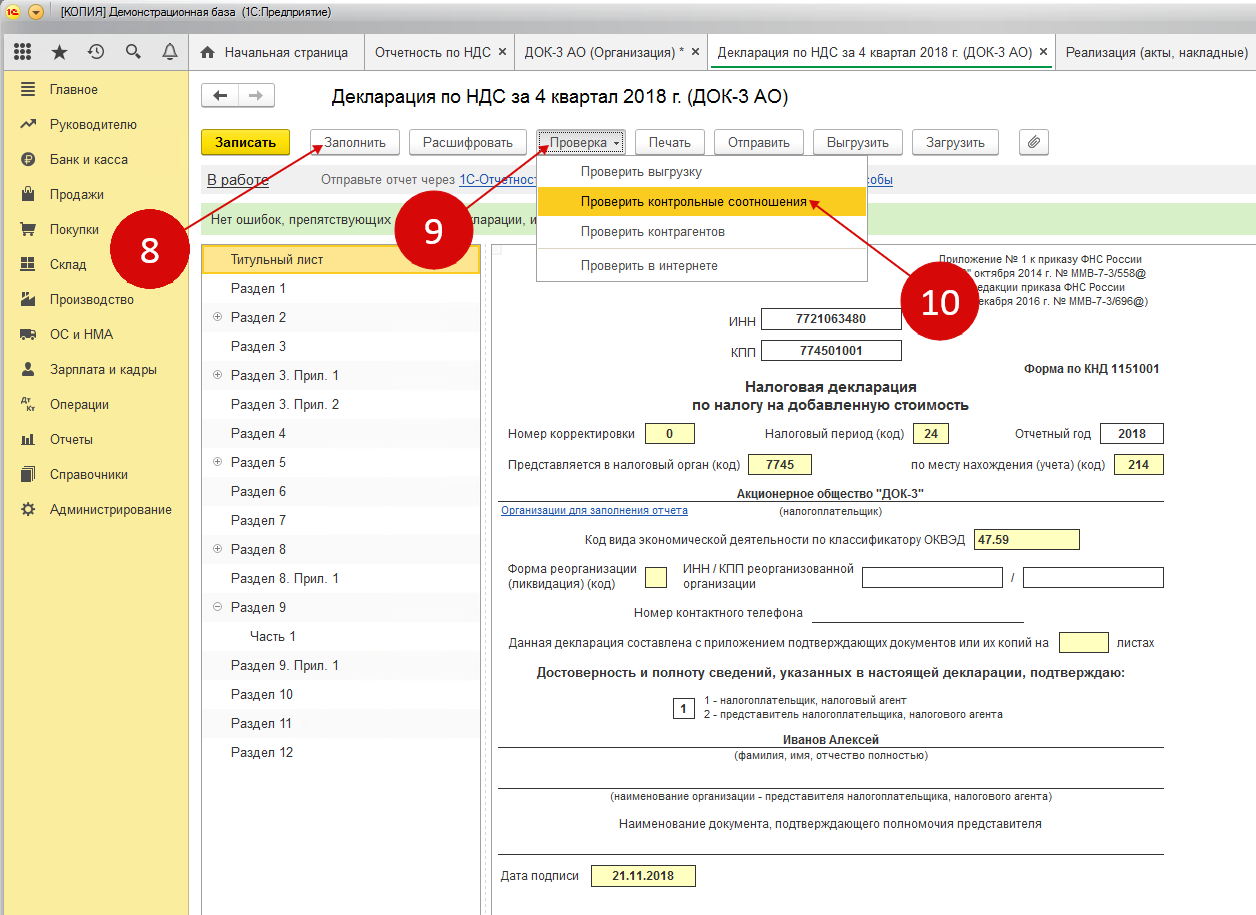
Task: Click the Favorites star icon
Action: 59,52
